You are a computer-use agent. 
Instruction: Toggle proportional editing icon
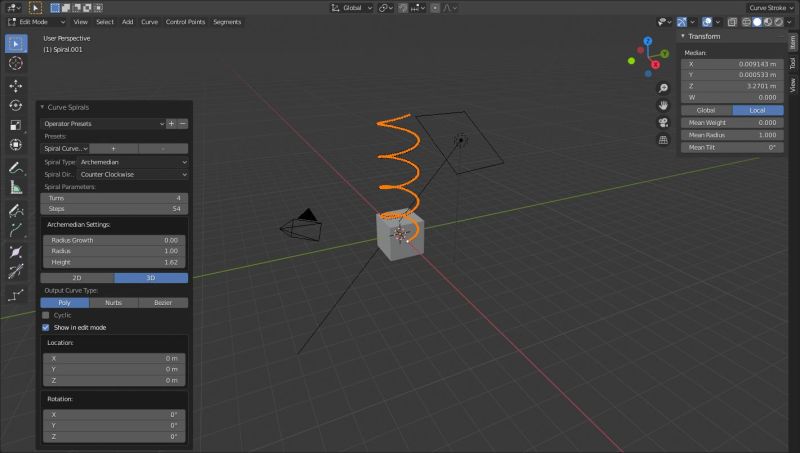435,8
